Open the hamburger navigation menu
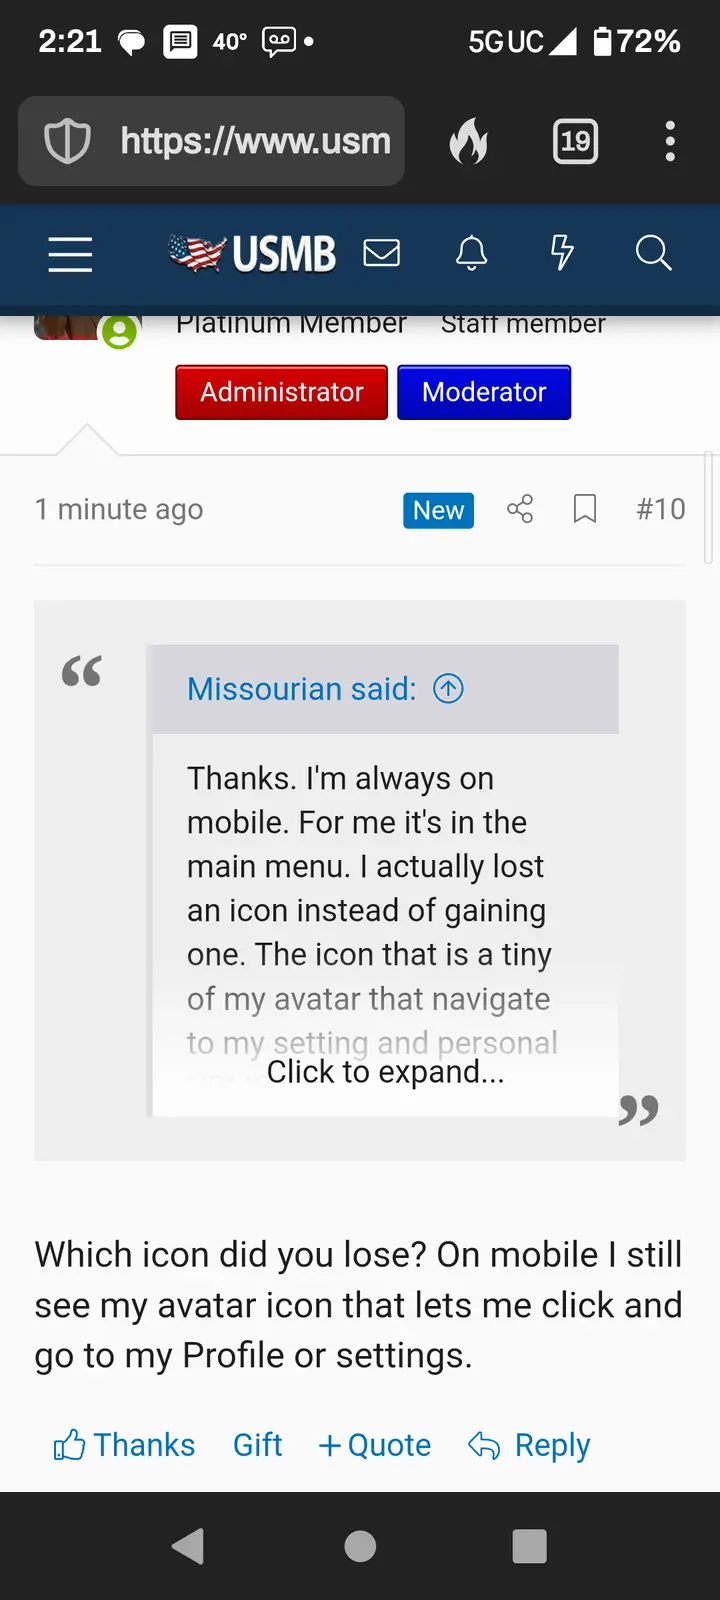This screenshot has width=720, height=1600. [x=70, y=254]
